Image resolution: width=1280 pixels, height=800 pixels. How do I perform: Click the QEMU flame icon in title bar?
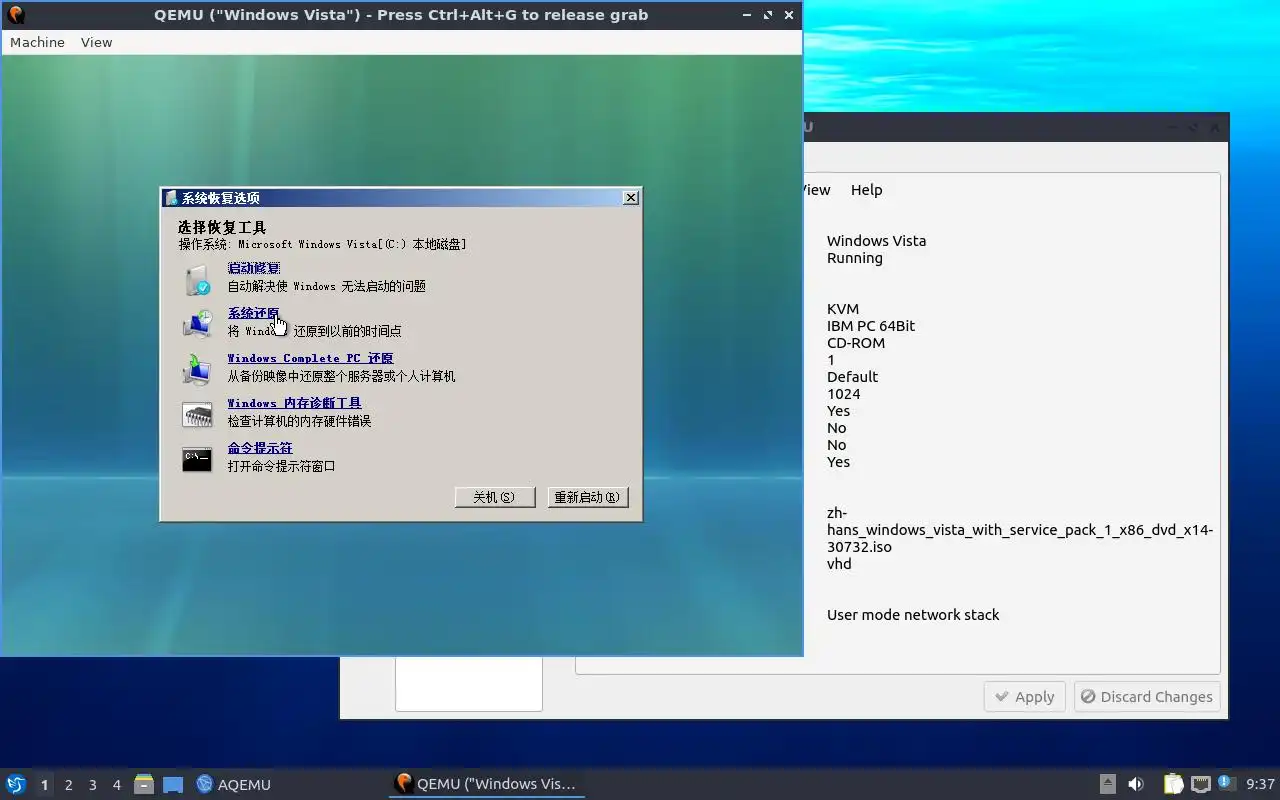pyautogui.click(x=16, y=15)
